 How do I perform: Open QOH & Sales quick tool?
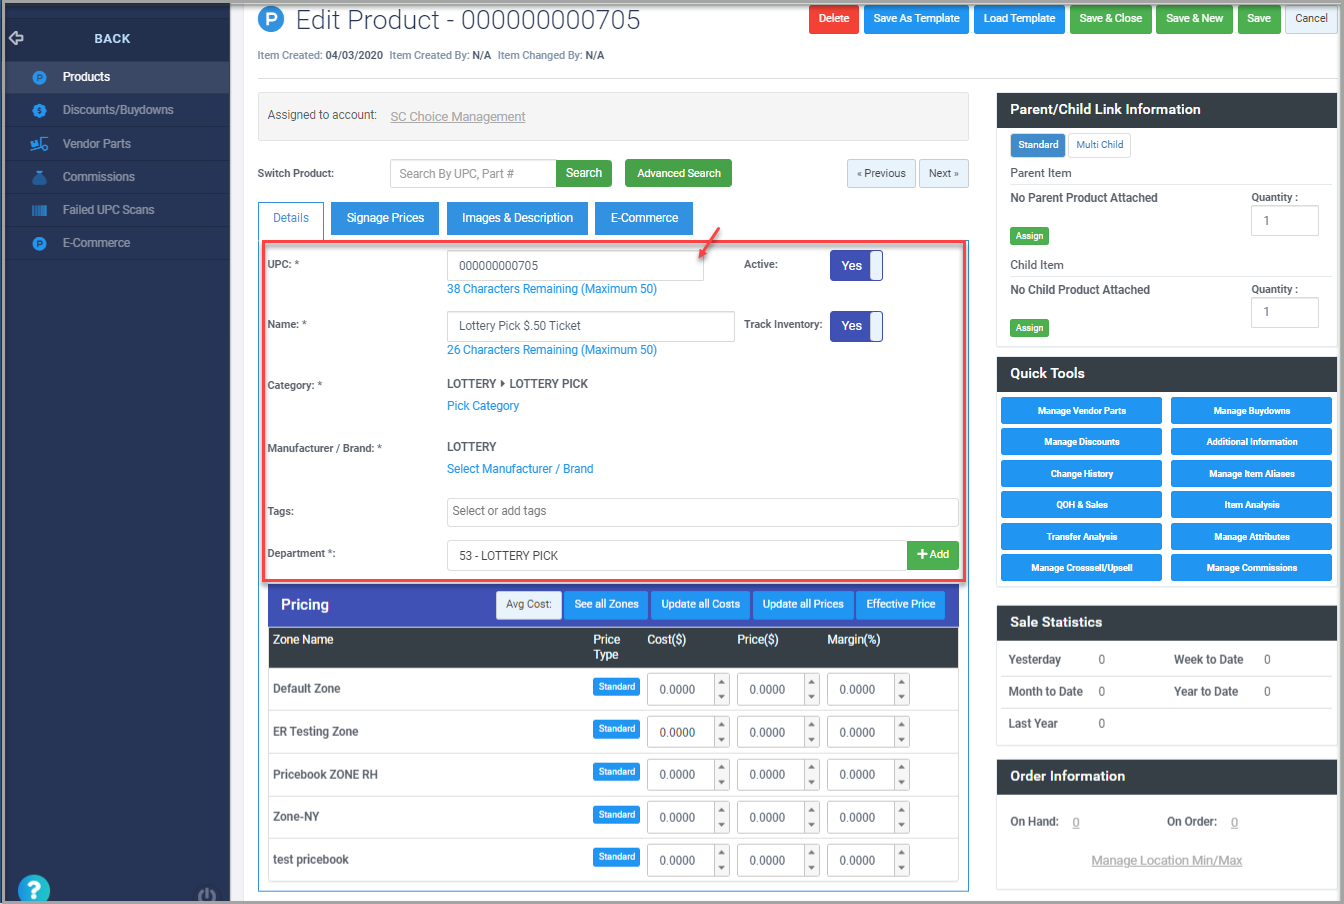(x=1081, y=505)
